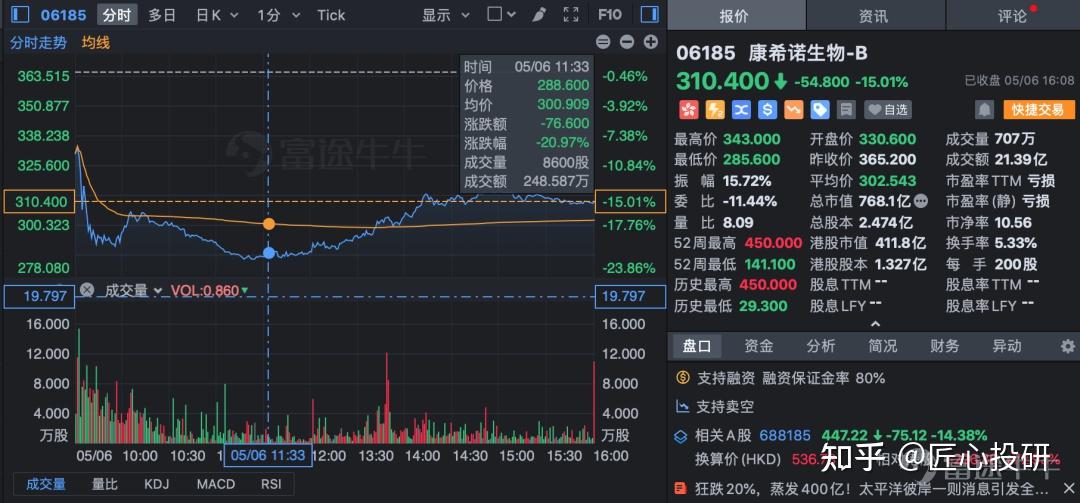This screenshot has height=503, width=1080.
Task: Open 快捷交易 quick trade
Action: click(x=1037, y=109)
